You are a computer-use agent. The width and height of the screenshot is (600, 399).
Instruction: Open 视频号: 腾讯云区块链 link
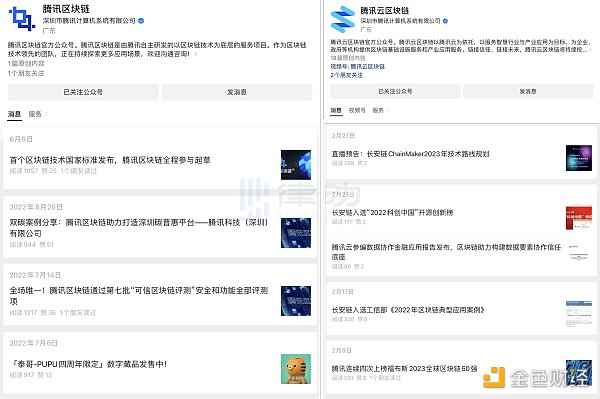(x=358, y=66)
